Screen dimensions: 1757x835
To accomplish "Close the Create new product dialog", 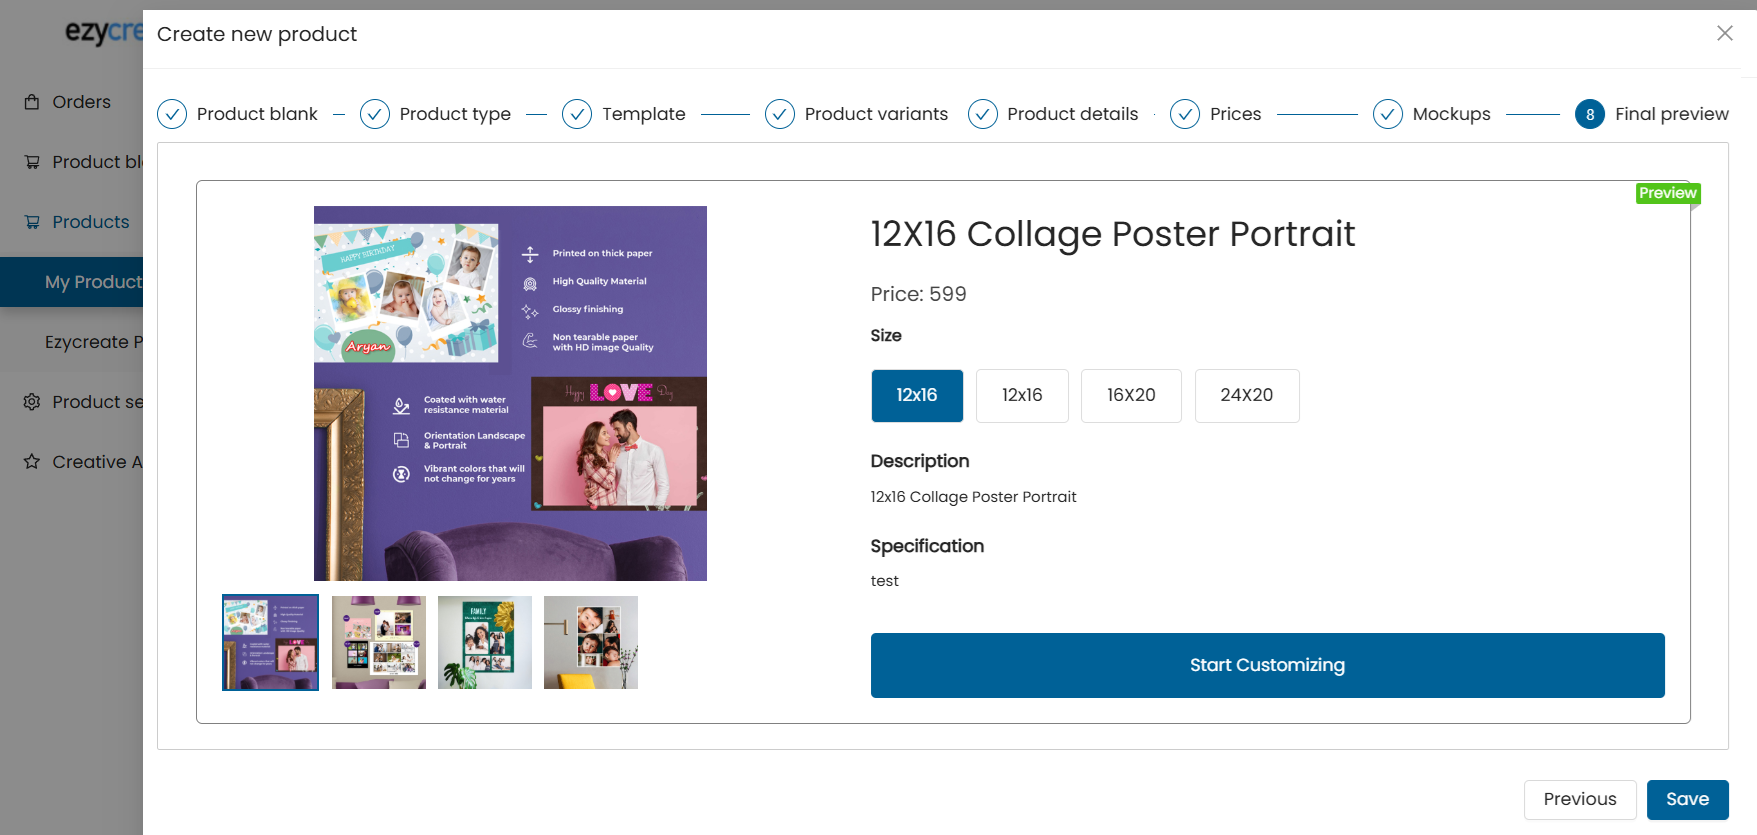I will (1725, 33).
